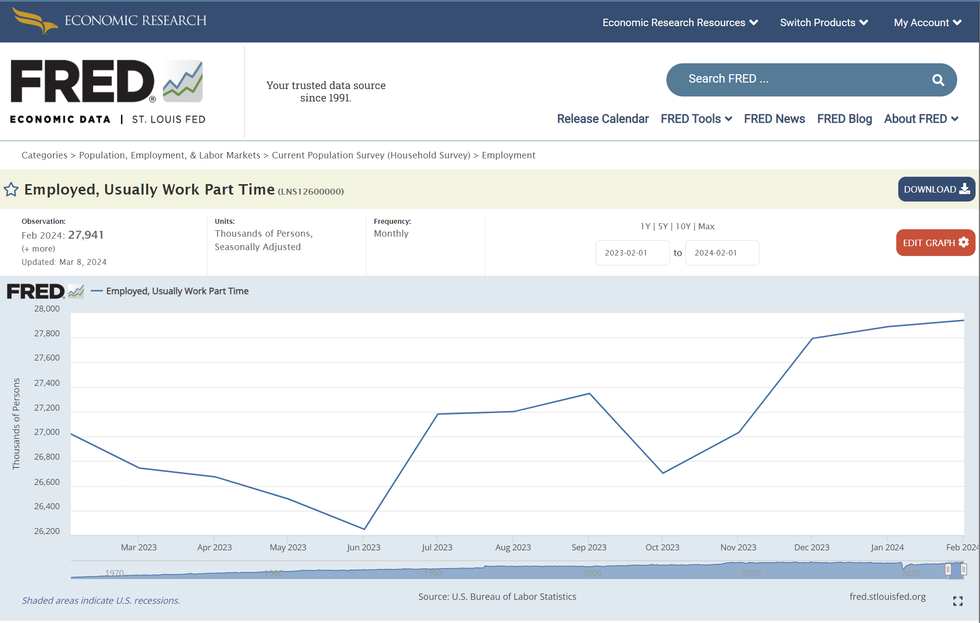Click the star icon to favorite series
Viewport: 980px width, 623px height.
click(11, 190)
